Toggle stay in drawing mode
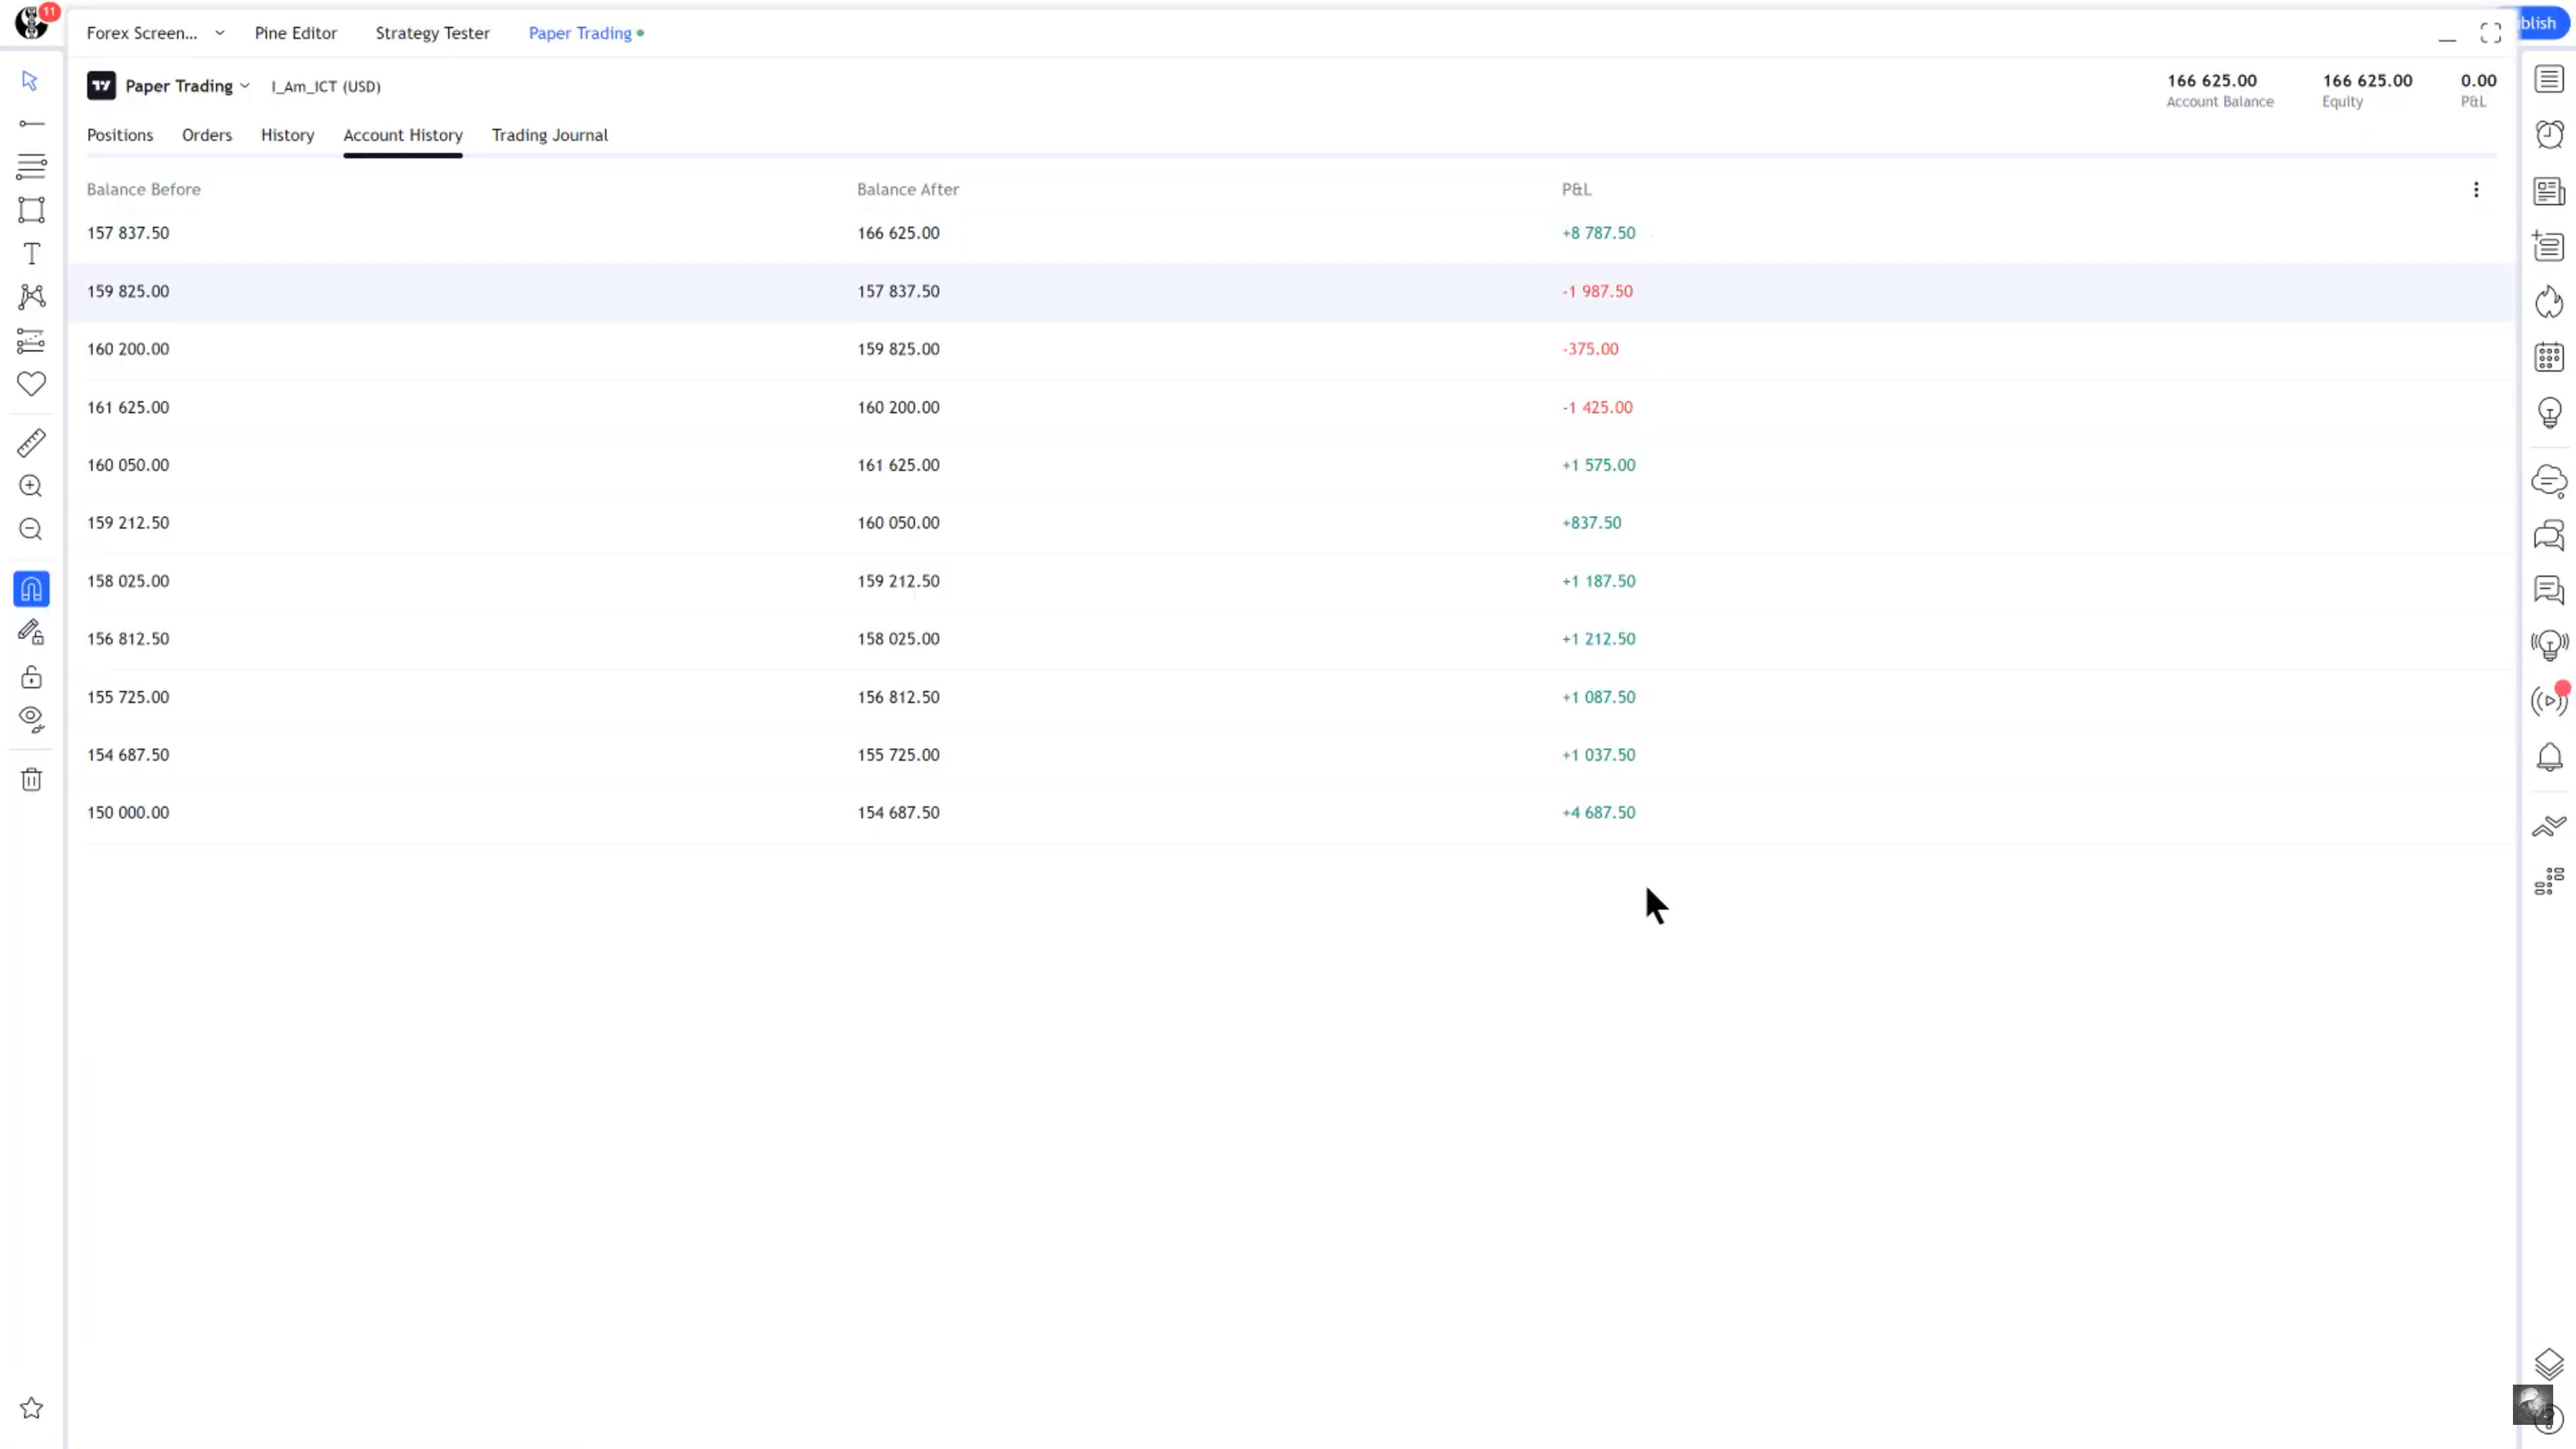Screen dimensions: 2576x1449 tap(31, 632)
